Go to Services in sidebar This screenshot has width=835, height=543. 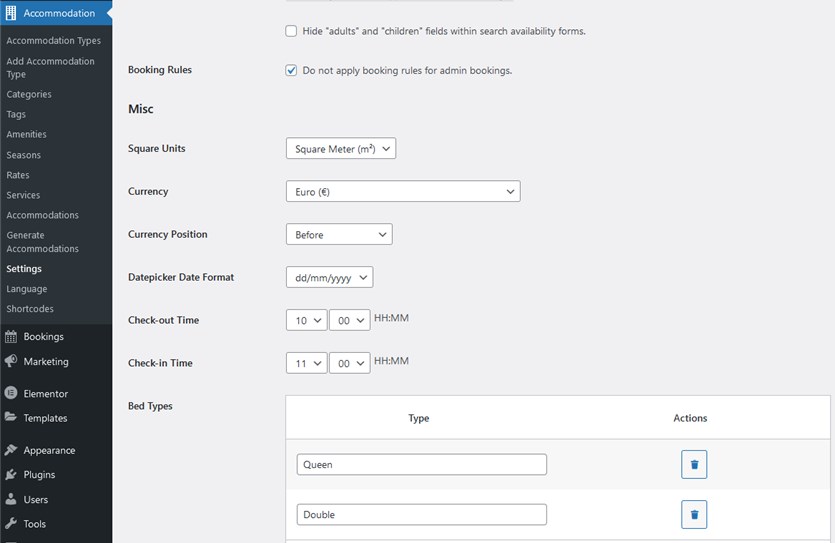[23, 195]
